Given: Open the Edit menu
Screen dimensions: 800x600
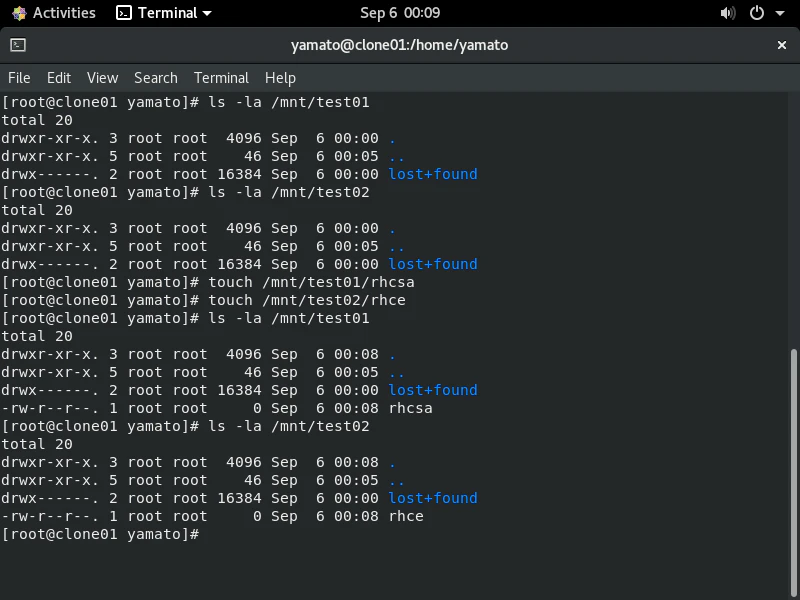Looking at the screenshot, I should click(59, 78).
